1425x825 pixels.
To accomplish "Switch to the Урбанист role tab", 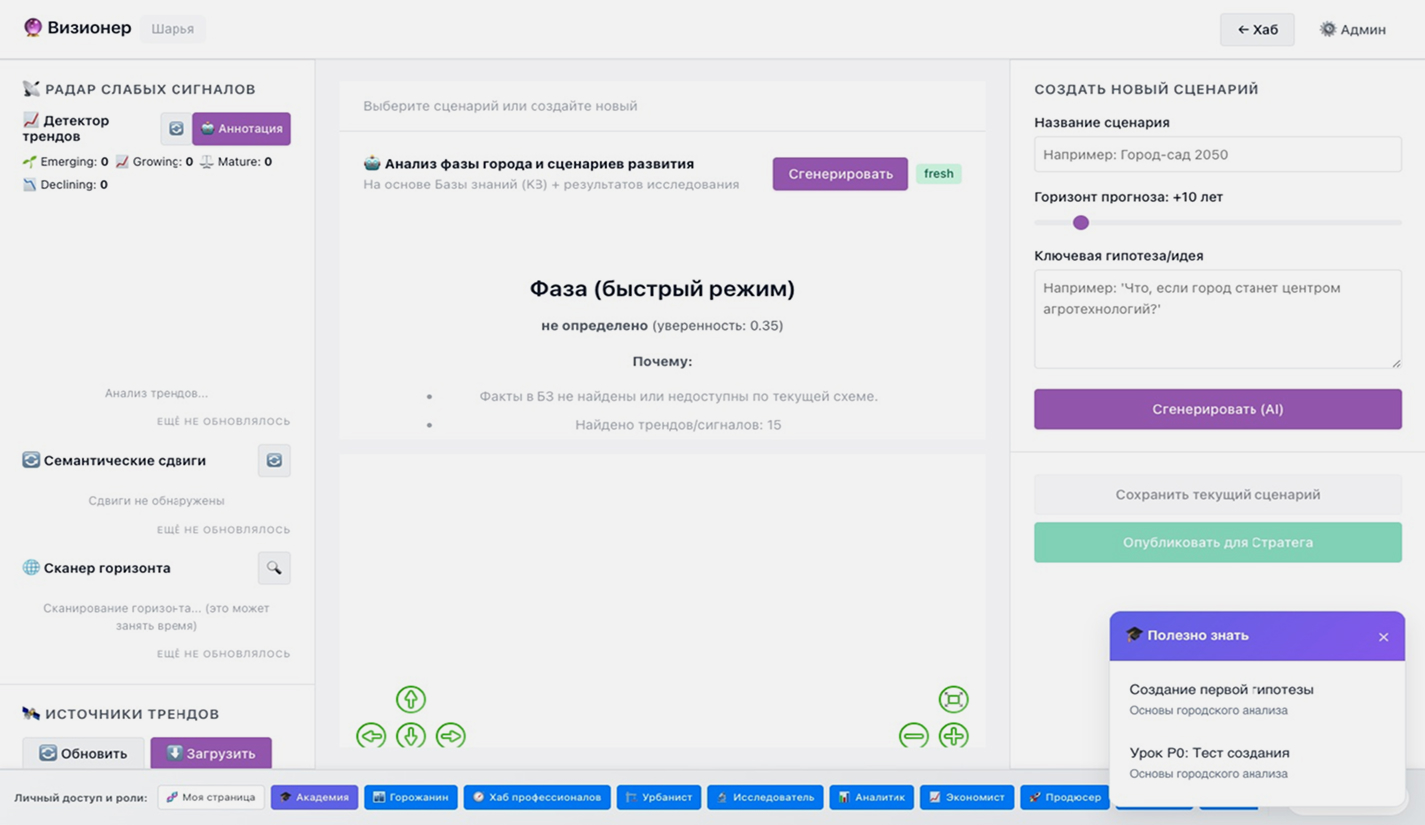I will click(659, 797).
